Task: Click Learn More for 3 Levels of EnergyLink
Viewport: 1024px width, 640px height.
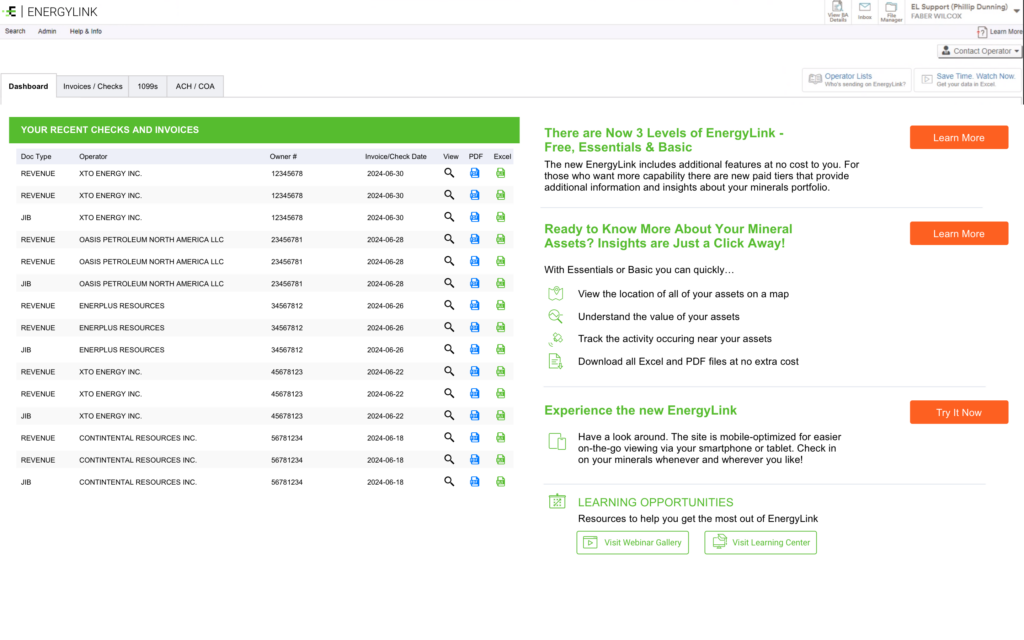Action: (x=959, y=138)
